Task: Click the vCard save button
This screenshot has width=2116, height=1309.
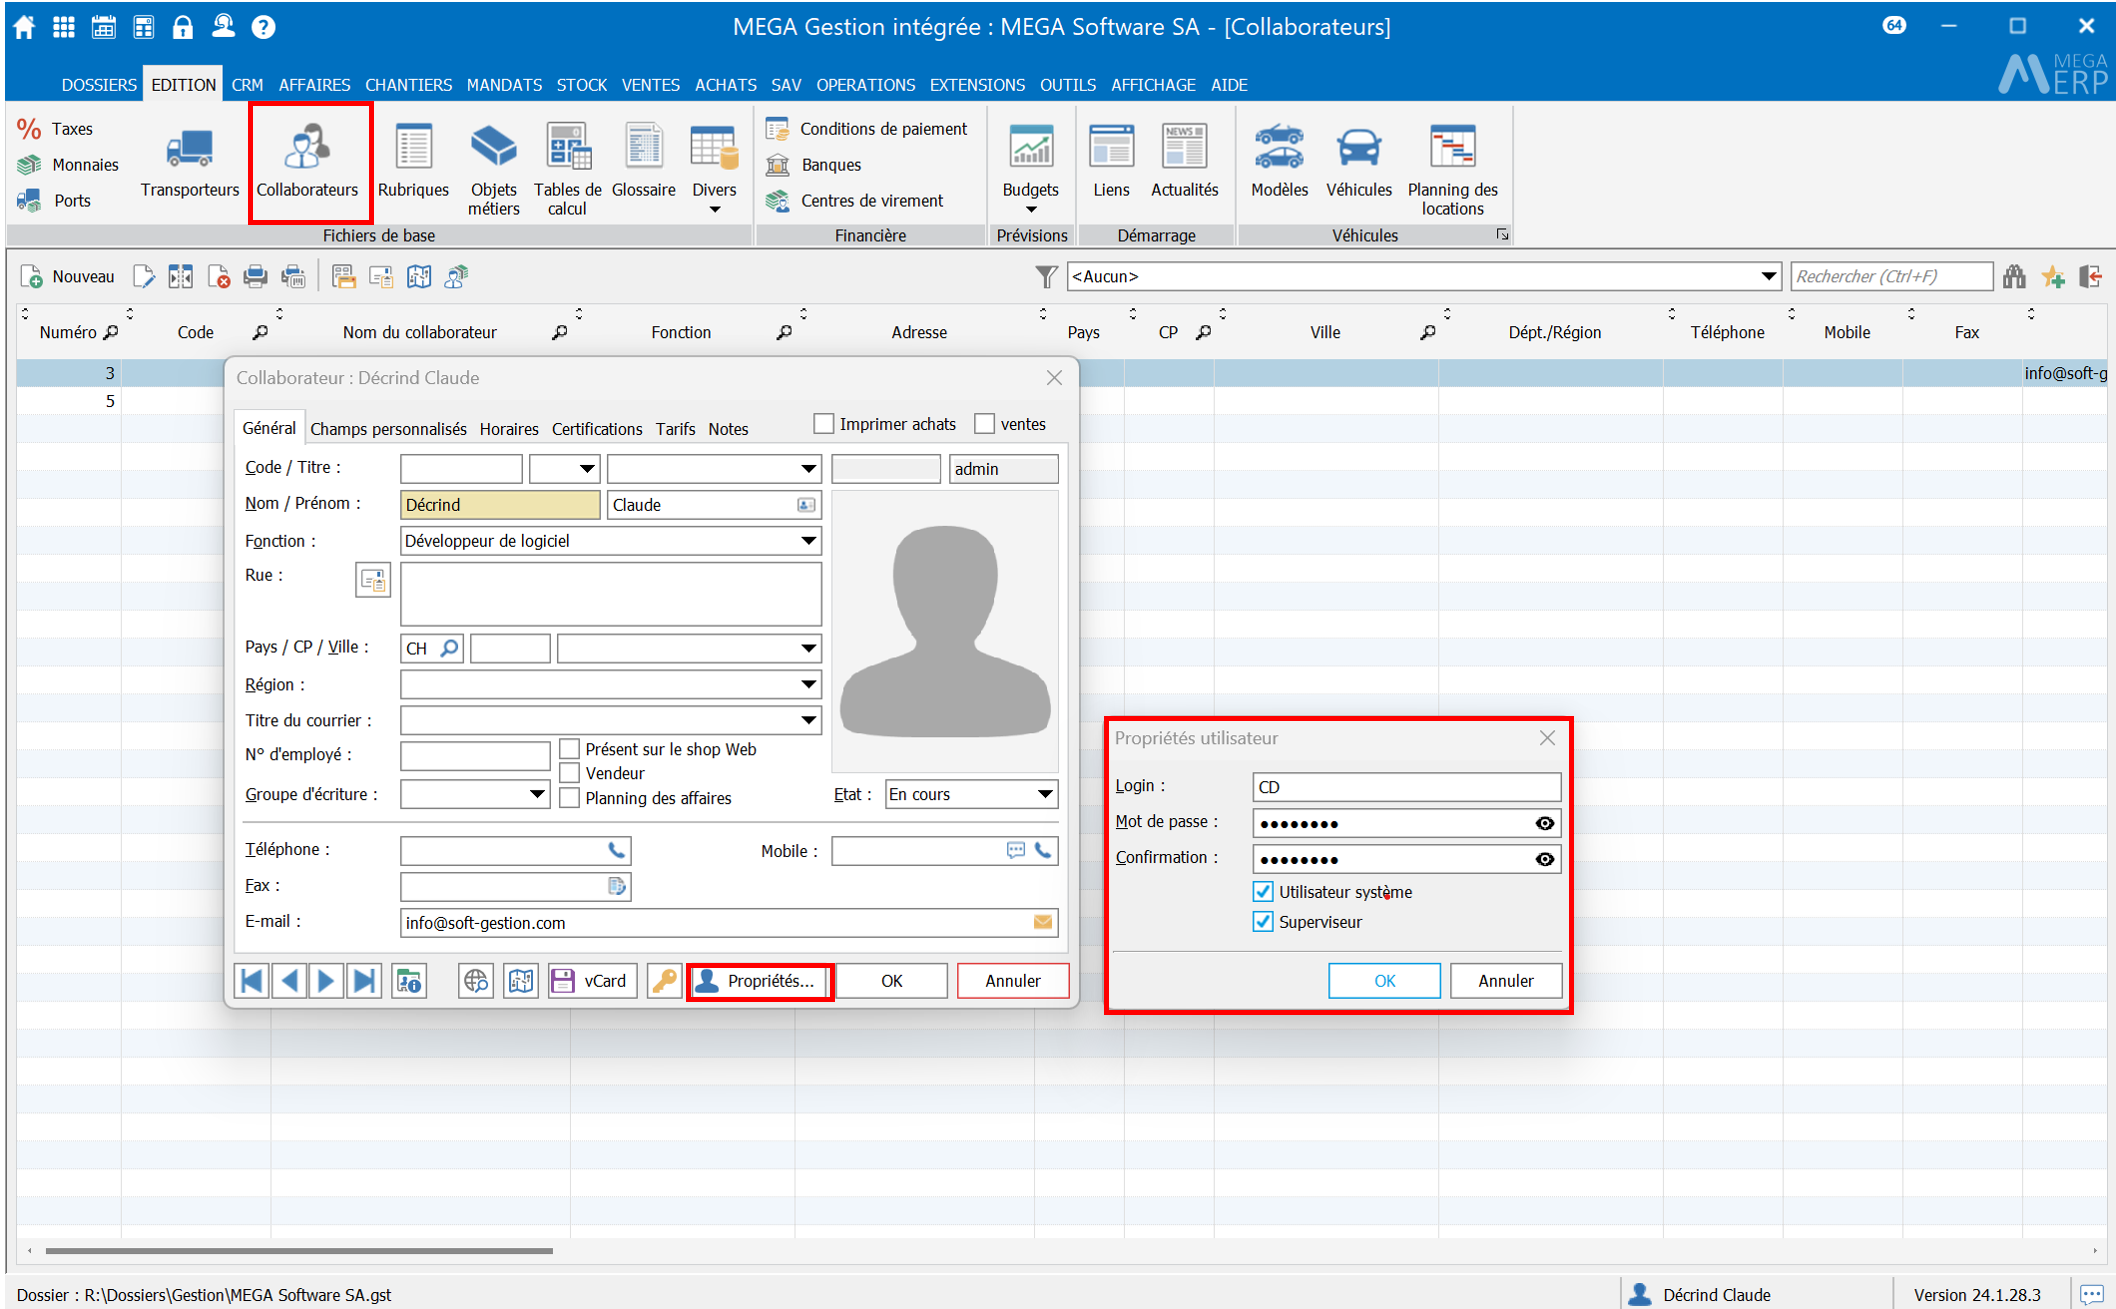Action: (592, 981)
